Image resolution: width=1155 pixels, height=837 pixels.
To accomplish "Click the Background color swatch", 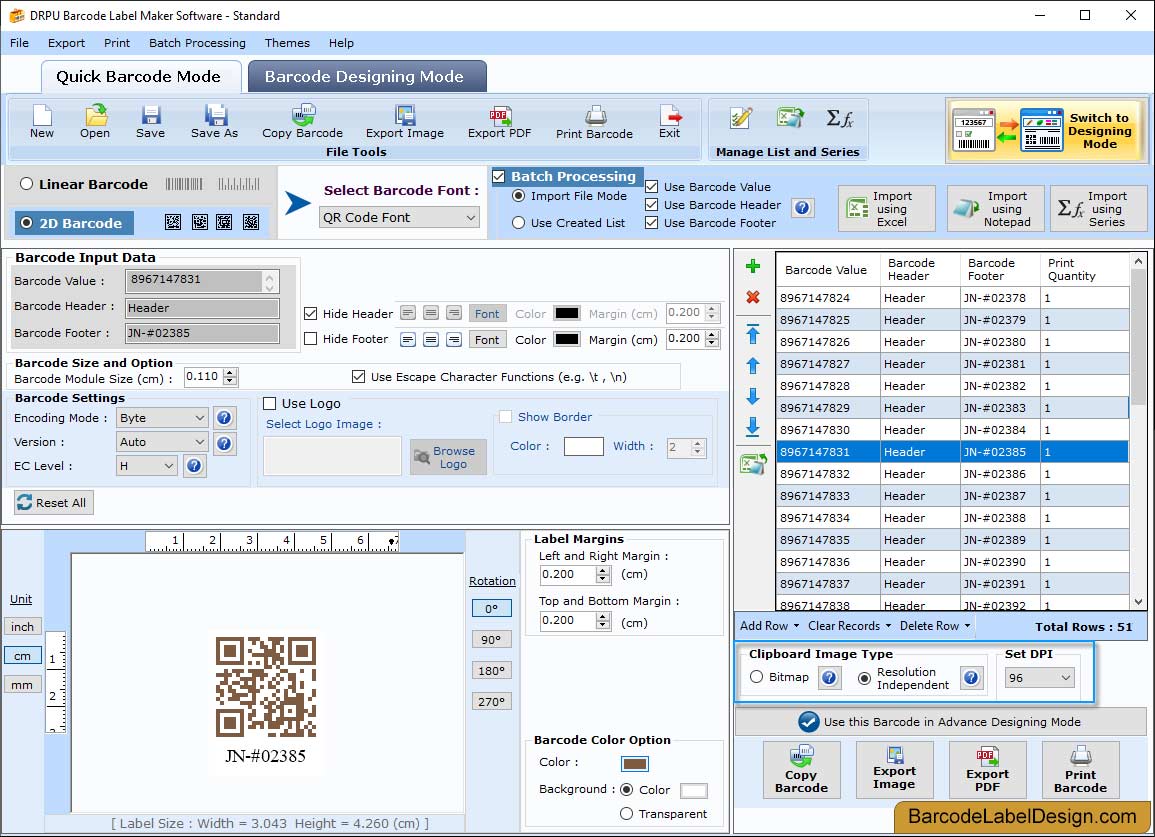I will pyautogui.click(x=693, y=791).
